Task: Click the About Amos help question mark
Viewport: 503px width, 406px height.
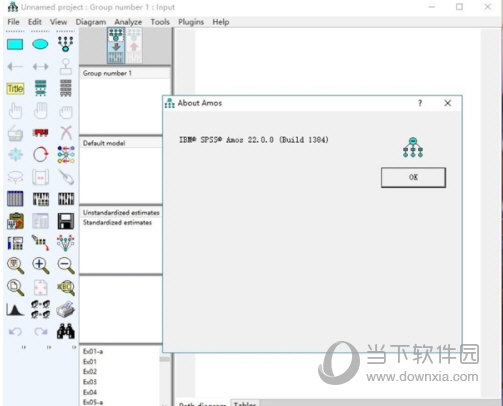Action: click(420, 103)
